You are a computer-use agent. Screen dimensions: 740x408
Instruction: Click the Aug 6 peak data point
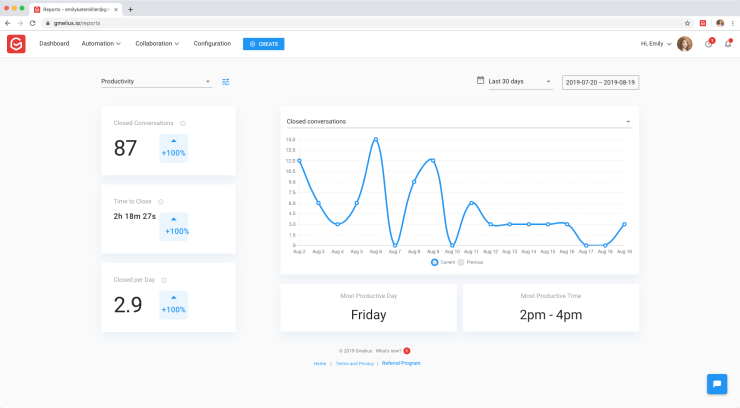tap(375, 140)
